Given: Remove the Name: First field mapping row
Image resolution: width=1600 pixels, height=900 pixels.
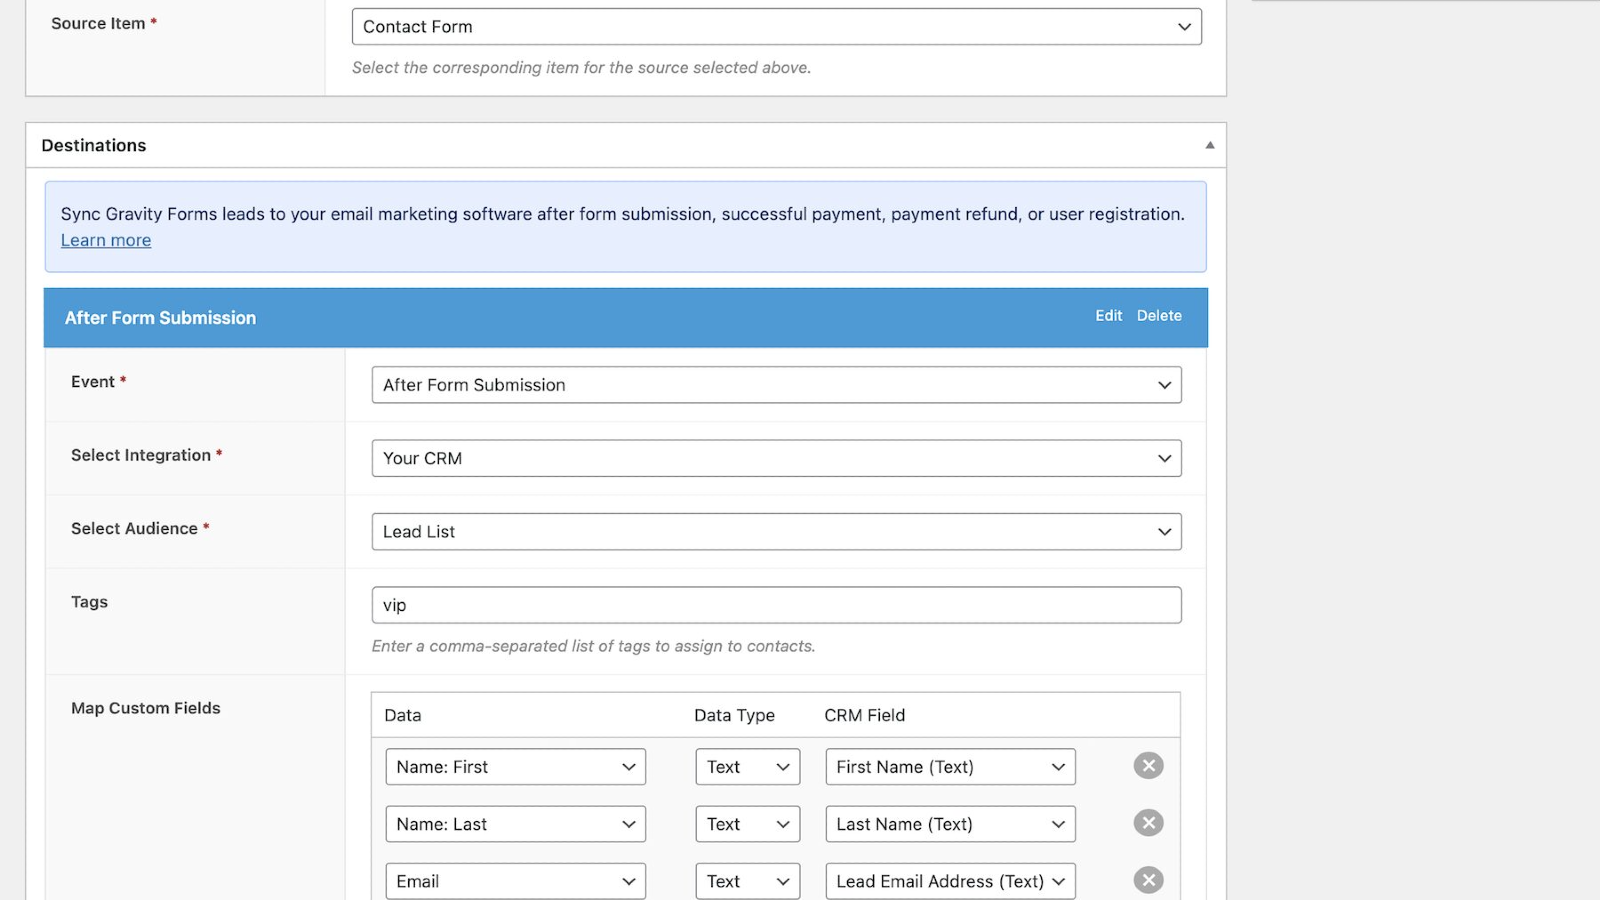Looking at the screenshot, I should pyautogui.click(x=1148, y=766).
